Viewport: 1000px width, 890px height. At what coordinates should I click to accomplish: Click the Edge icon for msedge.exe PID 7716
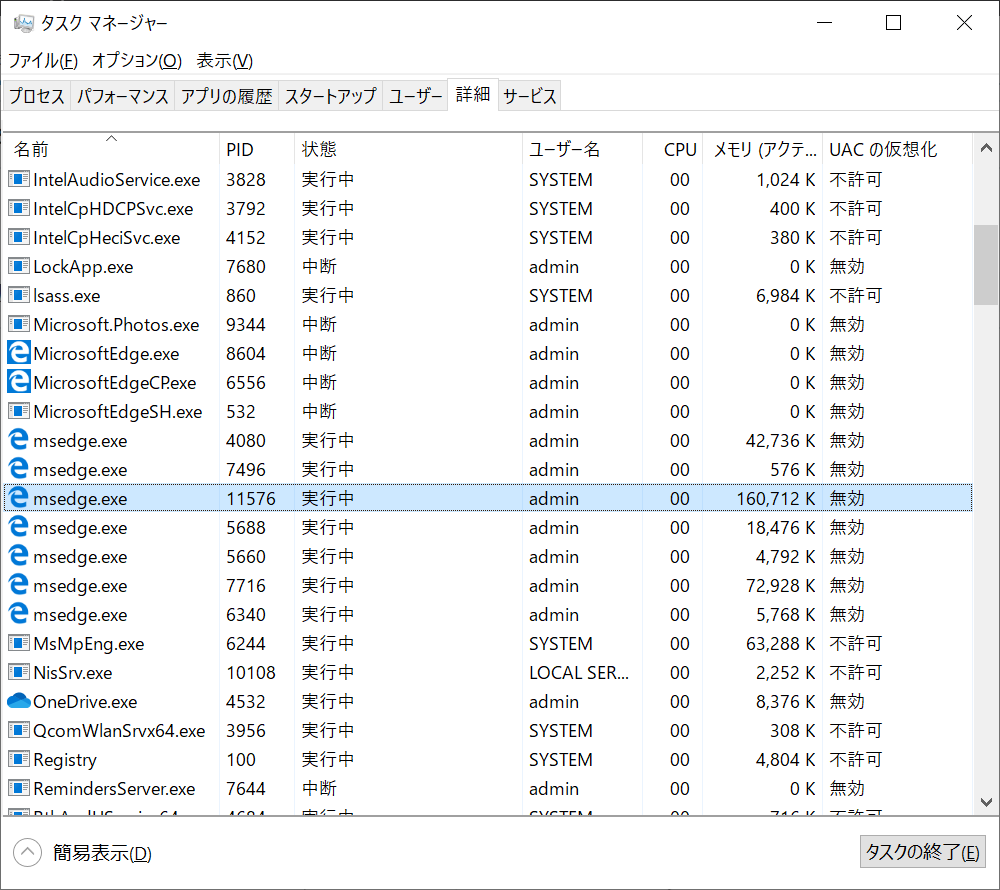pyautogui.click(x=18, y=585)
